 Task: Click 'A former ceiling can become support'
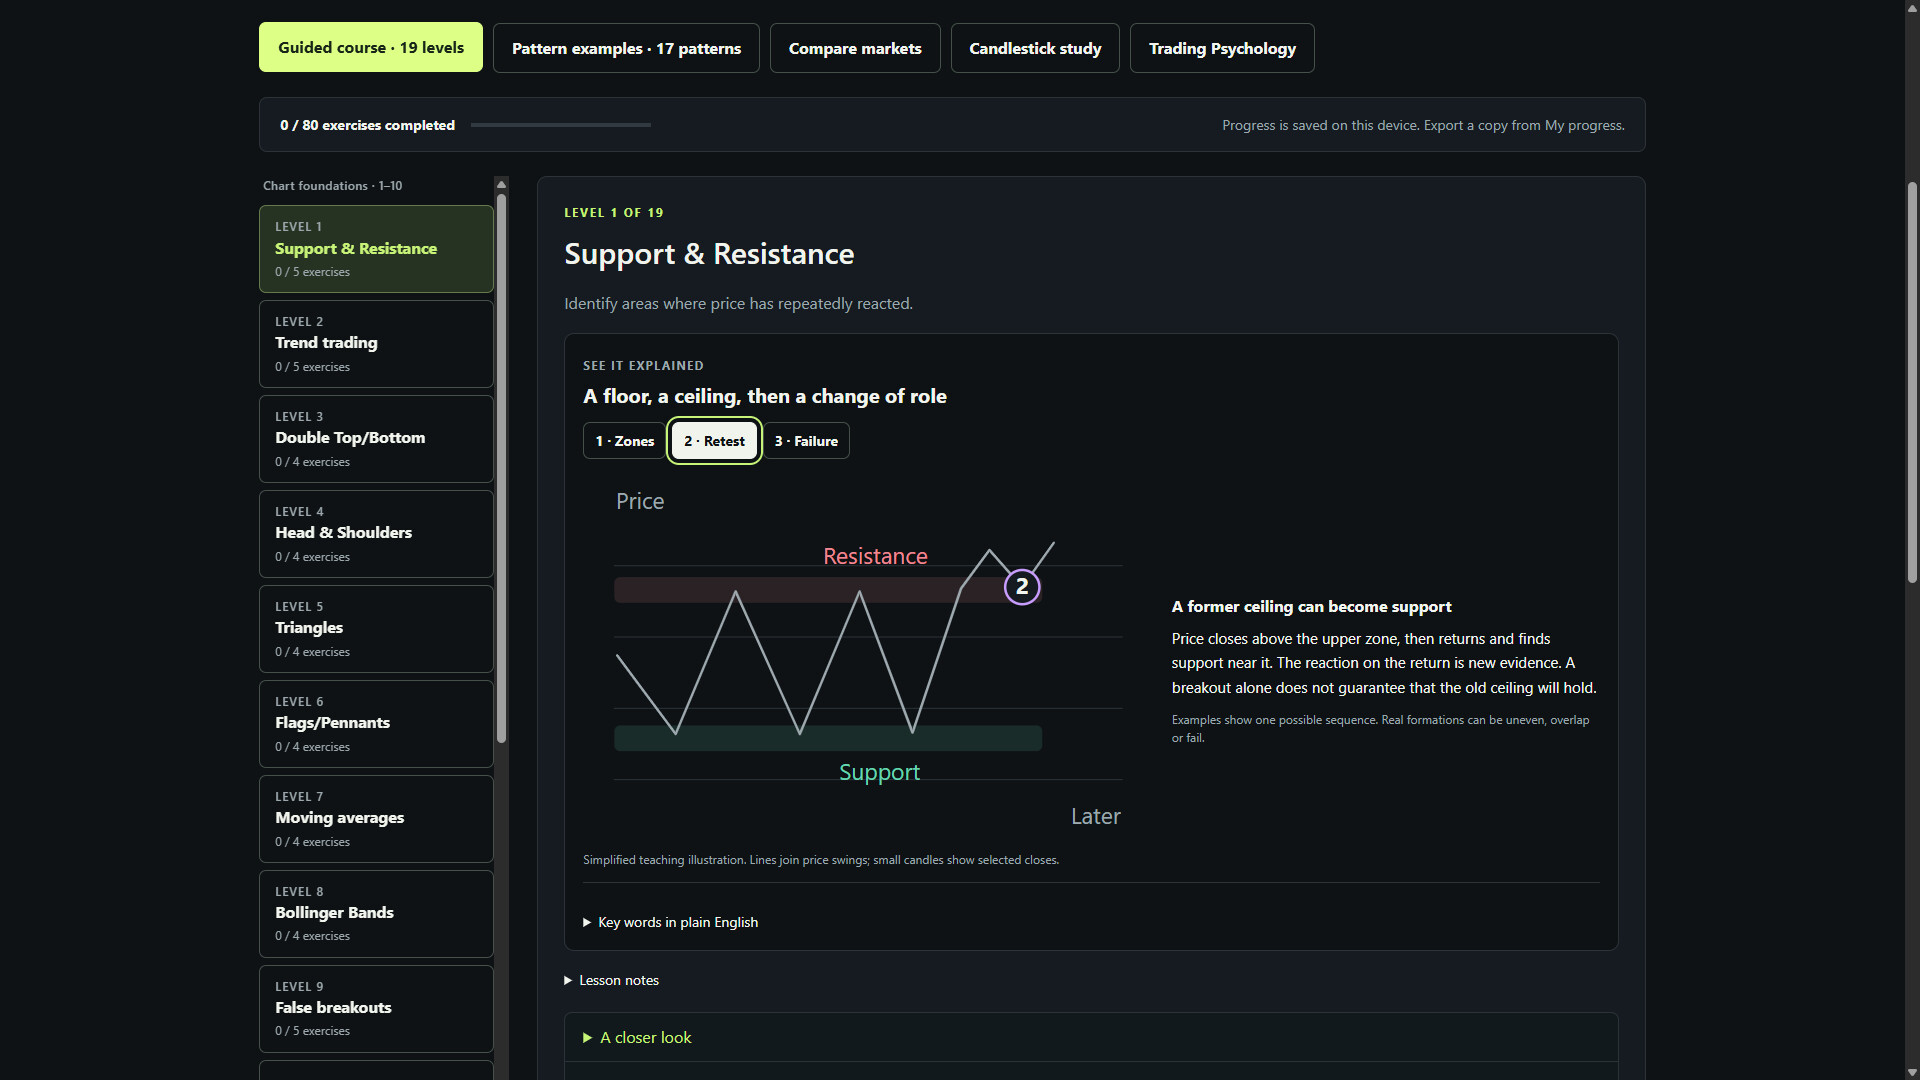click(1311, 607)
